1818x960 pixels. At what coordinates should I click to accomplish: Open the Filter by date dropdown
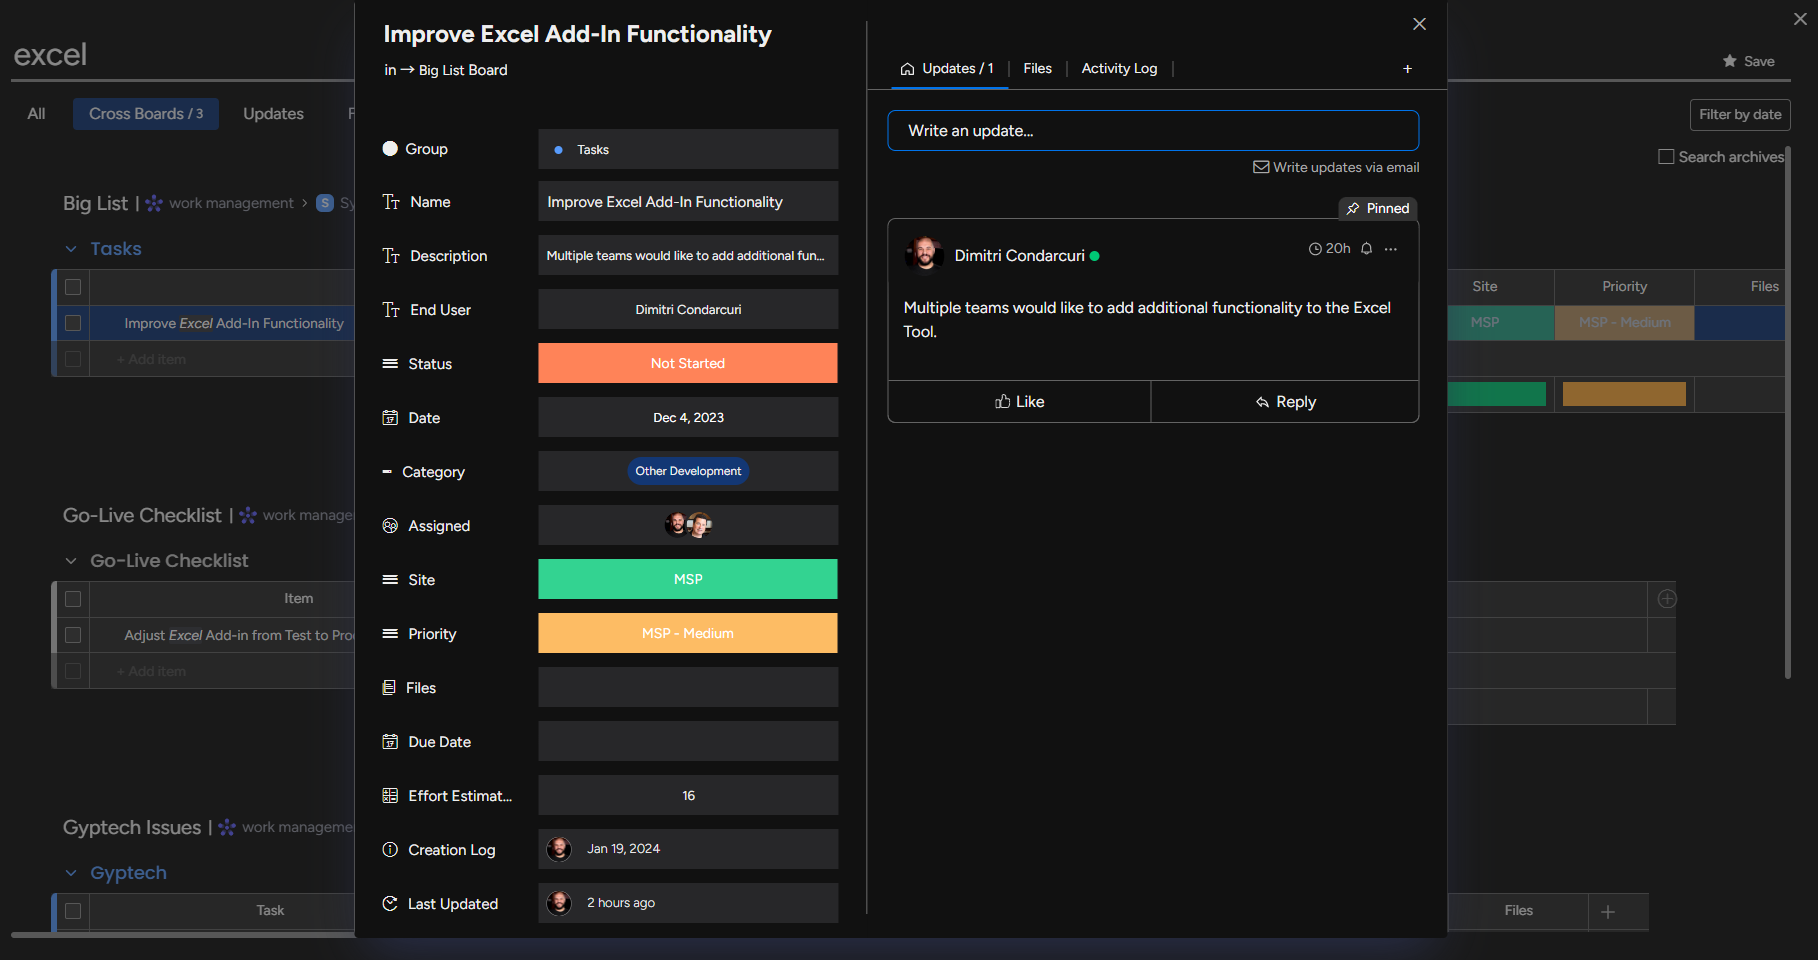click(1740, 115)
